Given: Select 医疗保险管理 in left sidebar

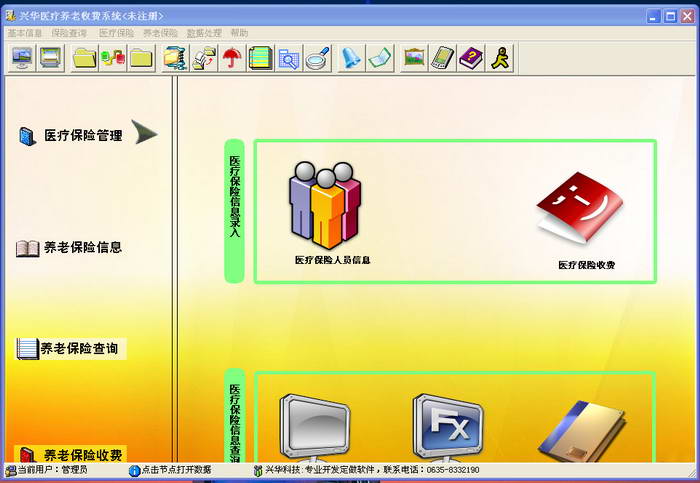Looking at the screenshot, I should coord(82,135).
